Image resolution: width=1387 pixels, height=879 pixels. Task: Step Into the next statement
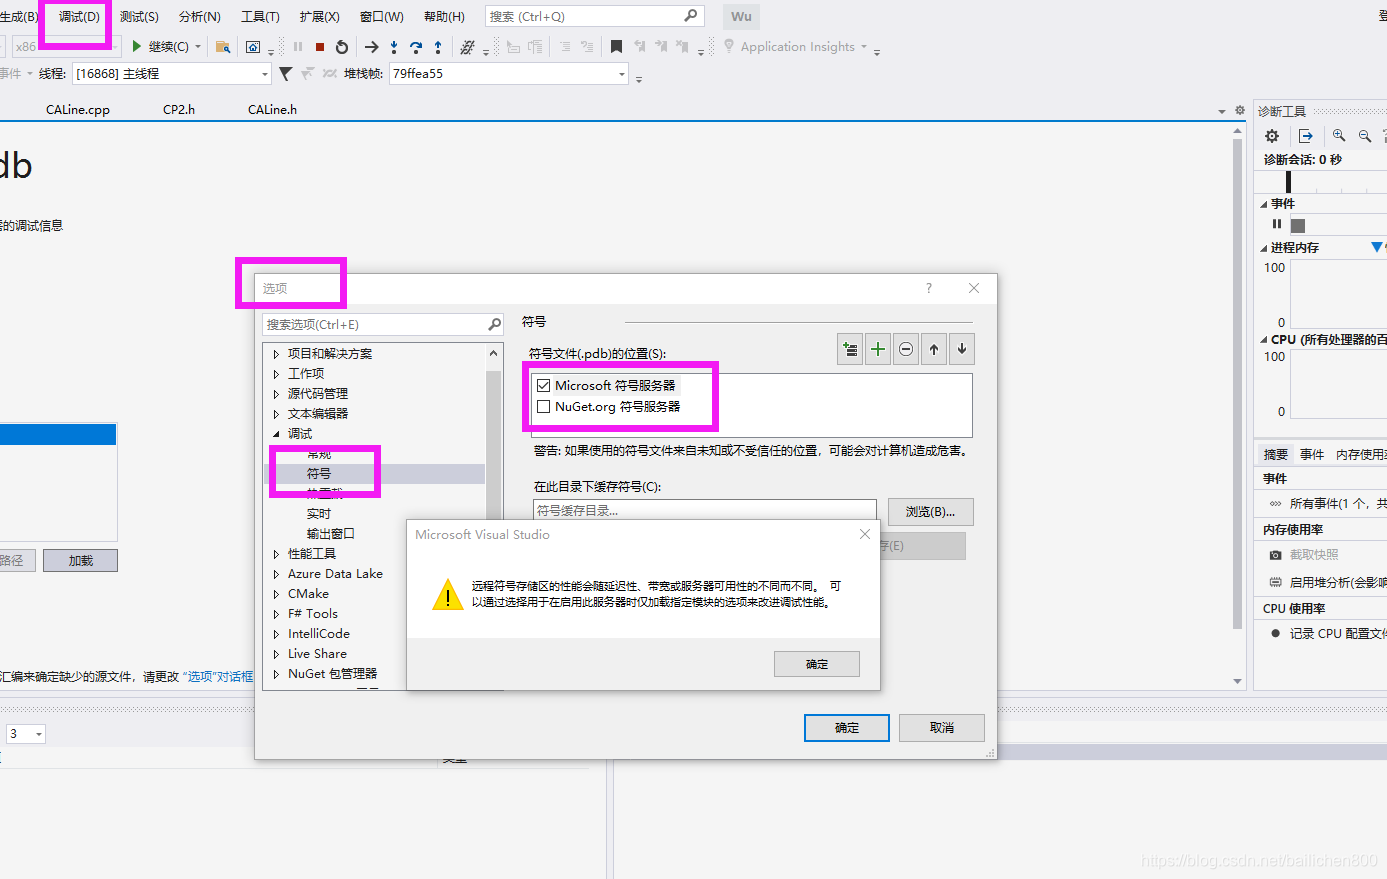pos(394,47)
